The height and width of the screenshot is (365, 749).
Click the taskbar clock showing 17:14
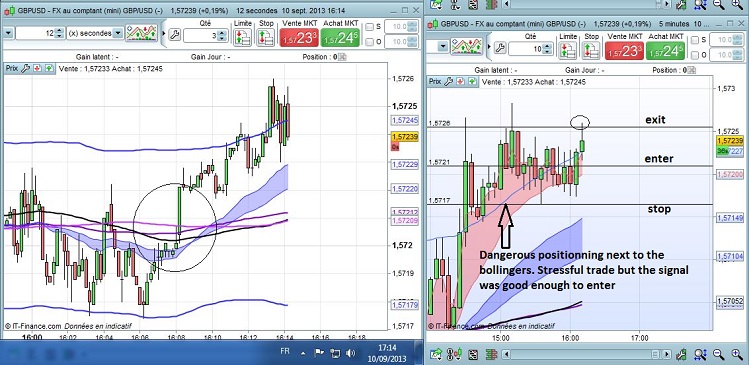(x=386, y=347)
